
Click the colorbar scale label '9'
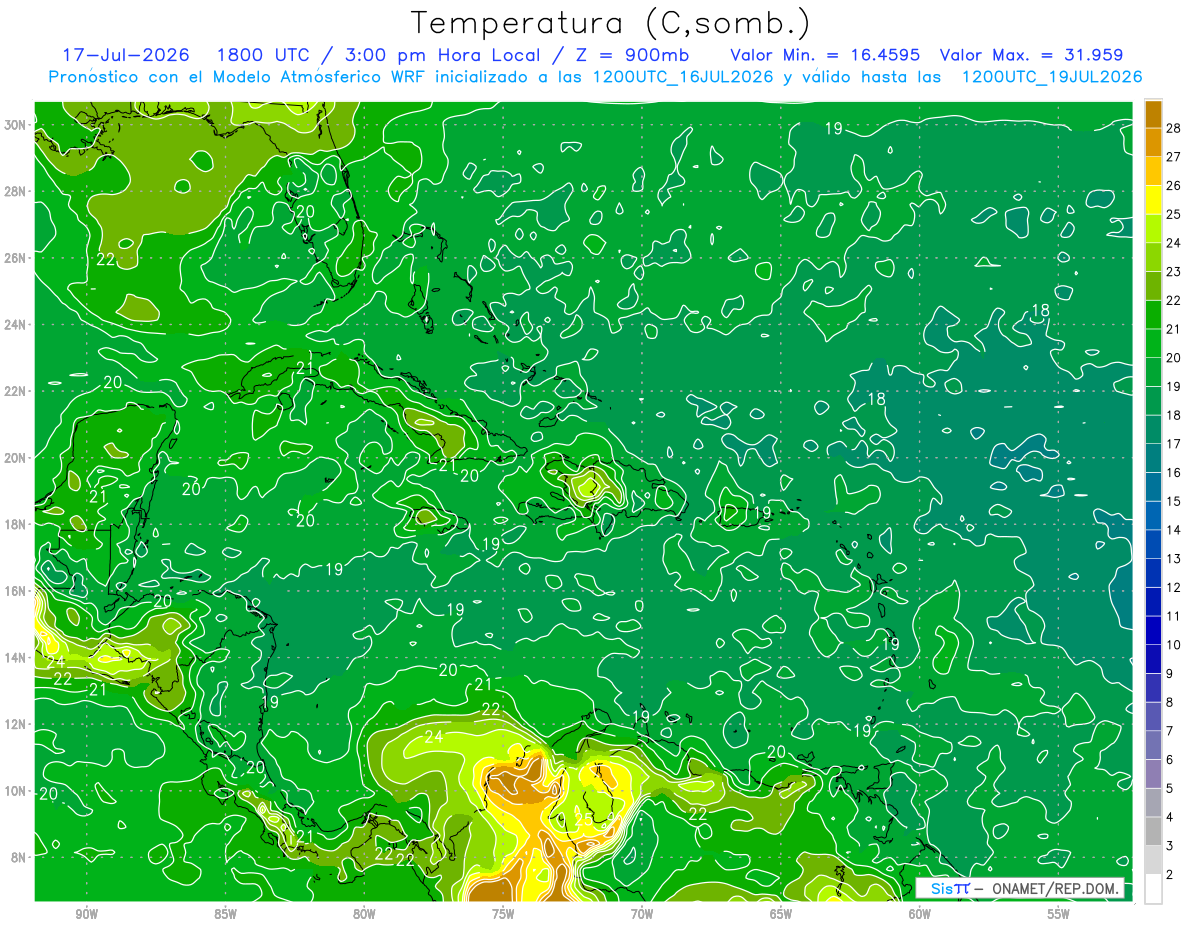pos(1170,673)
